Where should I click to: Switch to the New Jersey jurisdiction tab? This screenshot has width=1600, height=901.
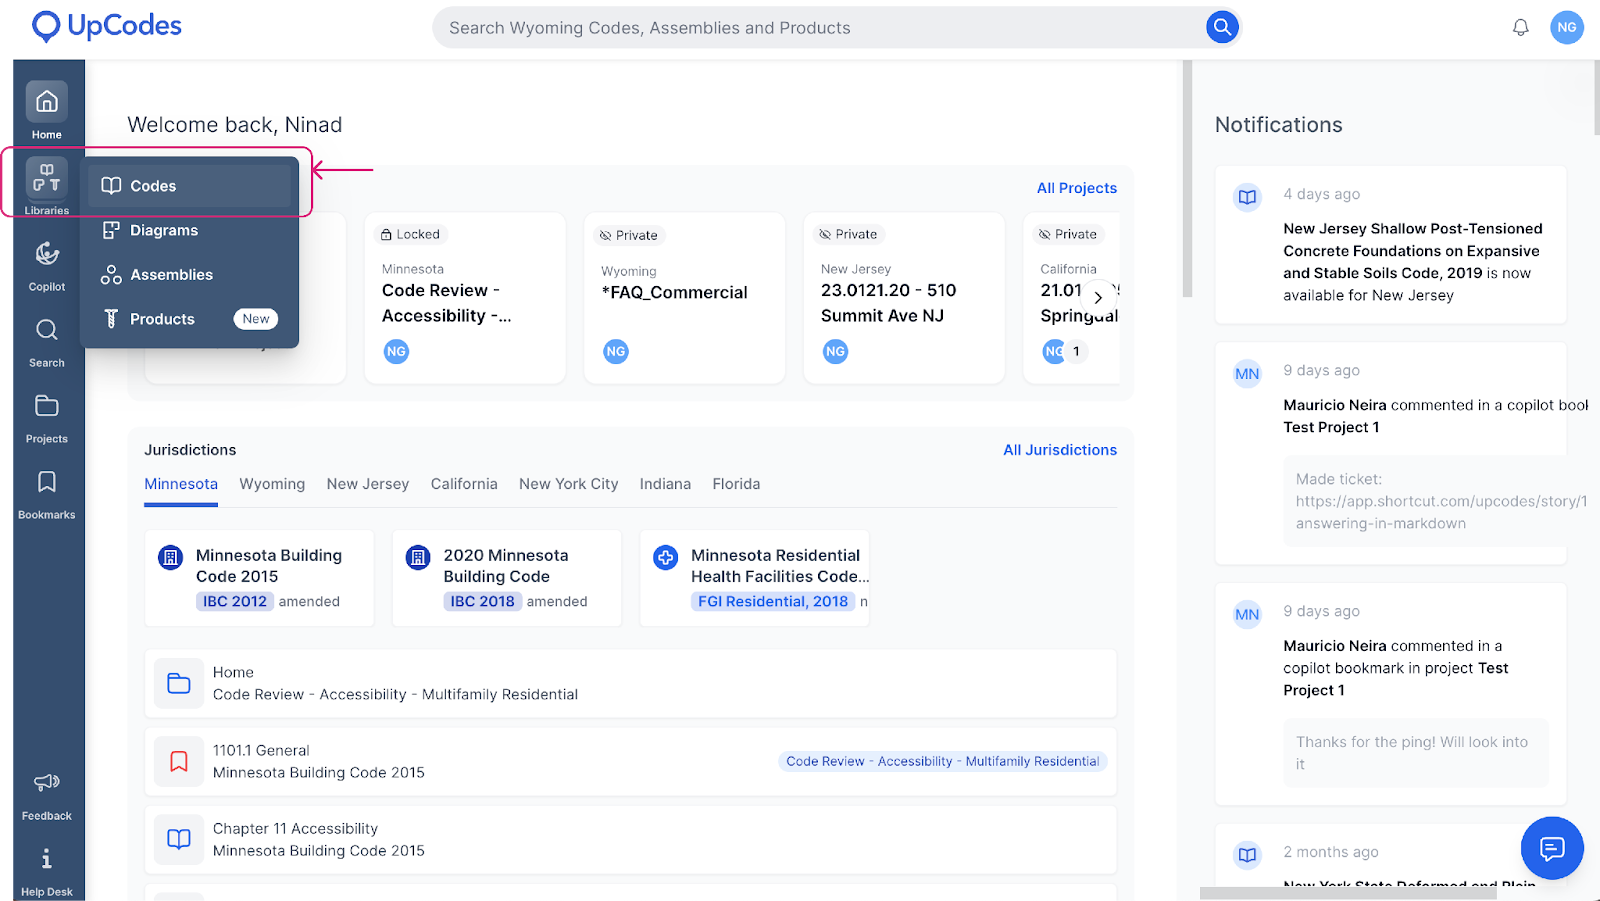[368, 484]
